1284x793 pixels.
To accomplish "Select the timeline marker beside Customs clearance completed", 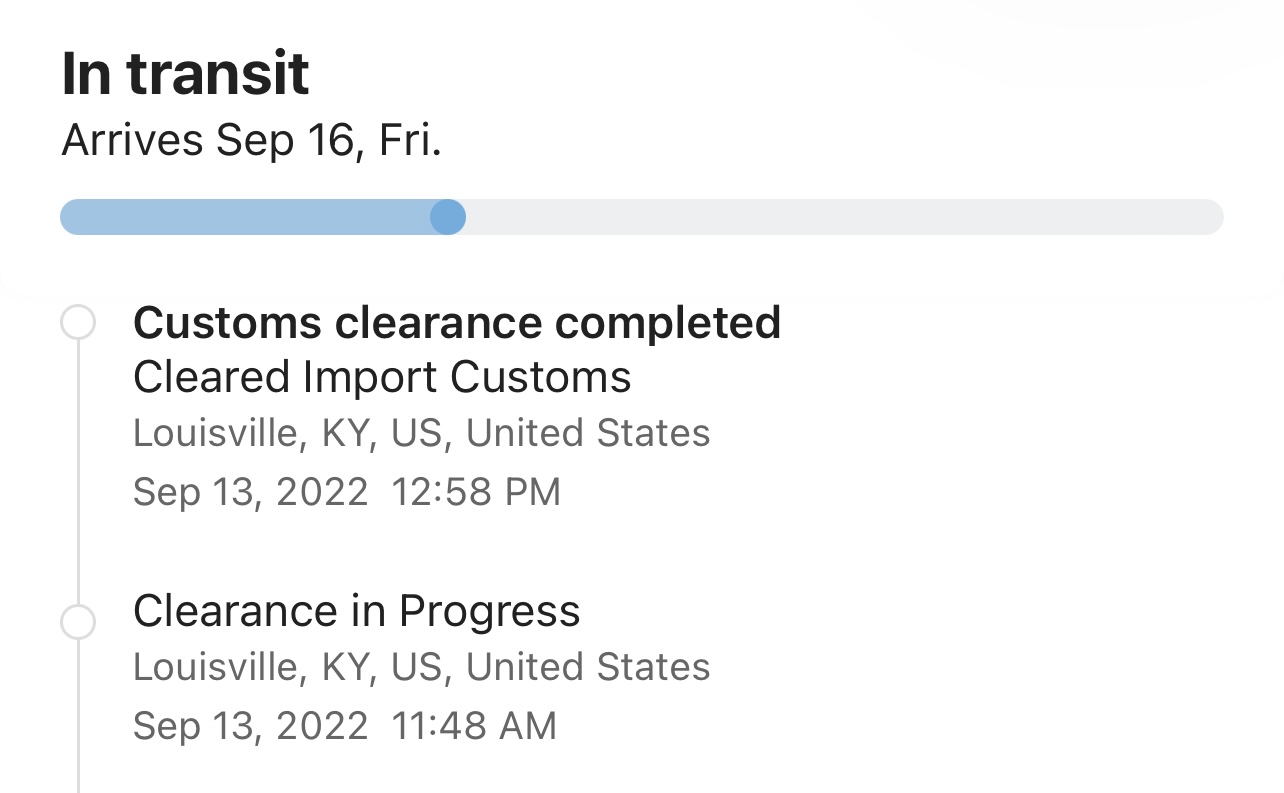I will 78,323.
